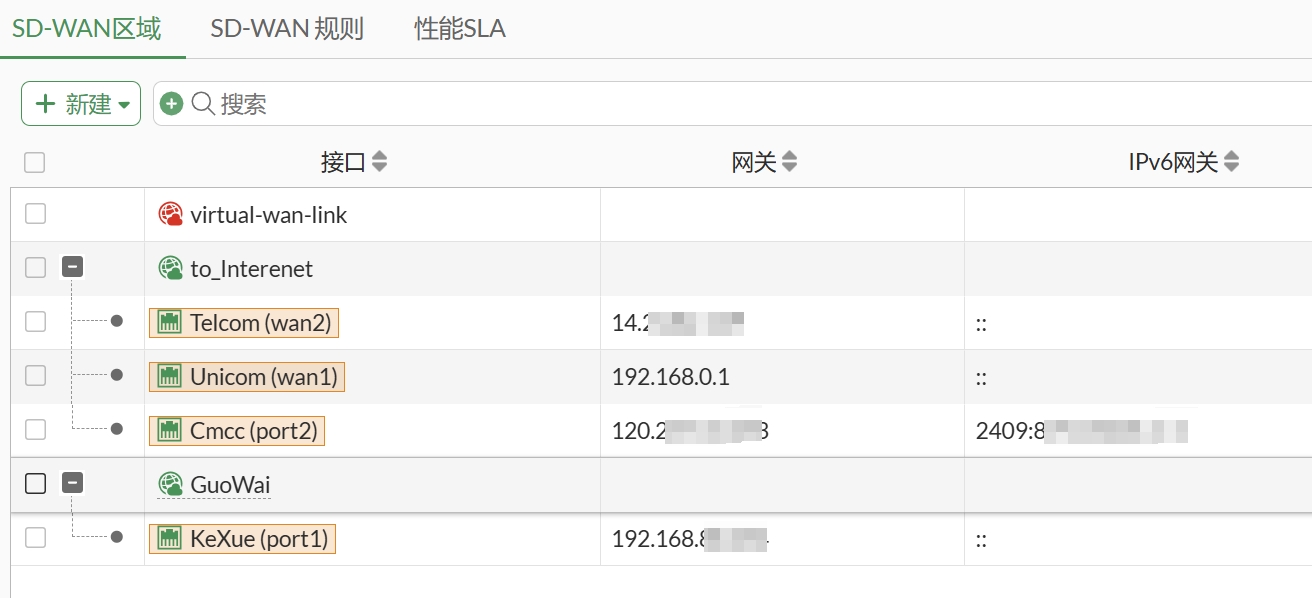Click the Telcom (wan2) interface port icon
This screenshot has height=598, width=1312.
click(x=170, y=322)
